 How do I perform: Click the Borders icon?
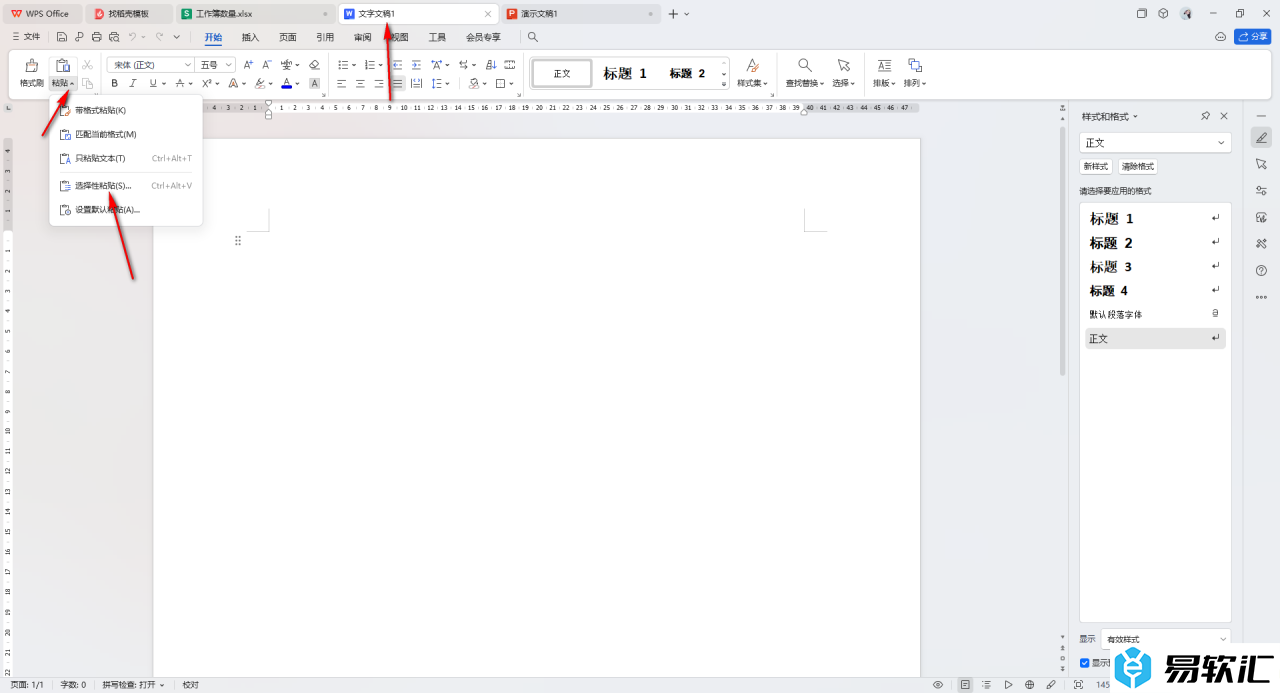pos(501,84)
